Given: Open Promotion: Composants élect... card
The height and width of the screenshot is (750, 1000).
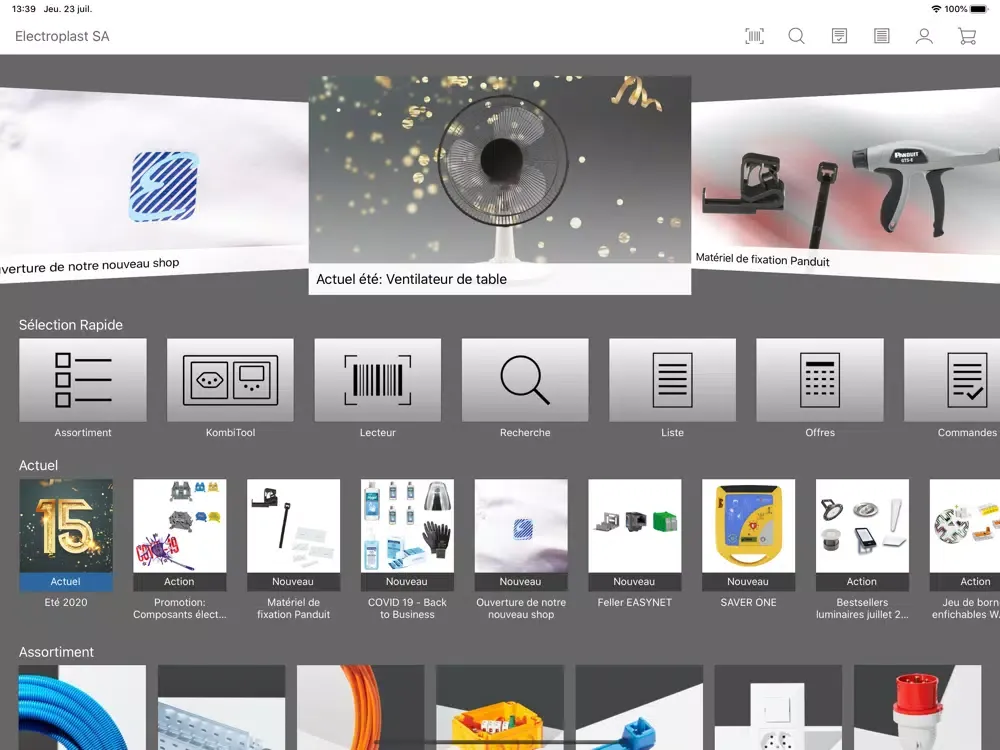Looking at the screenshot, I should pyautogui.click(x=180, y=550).
